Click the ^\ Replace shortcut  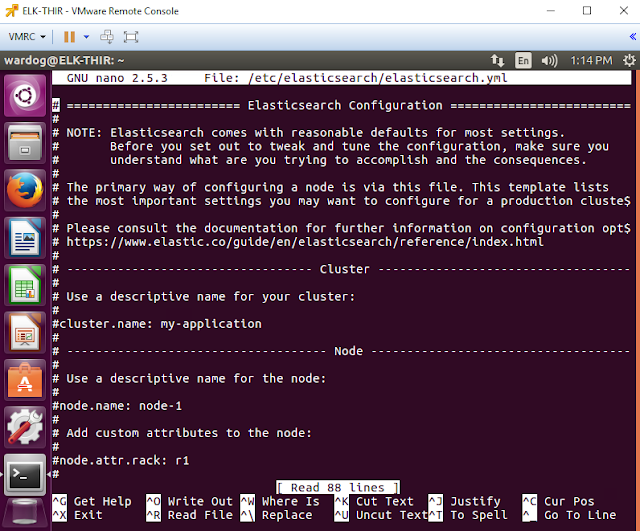tap(276, 515)
